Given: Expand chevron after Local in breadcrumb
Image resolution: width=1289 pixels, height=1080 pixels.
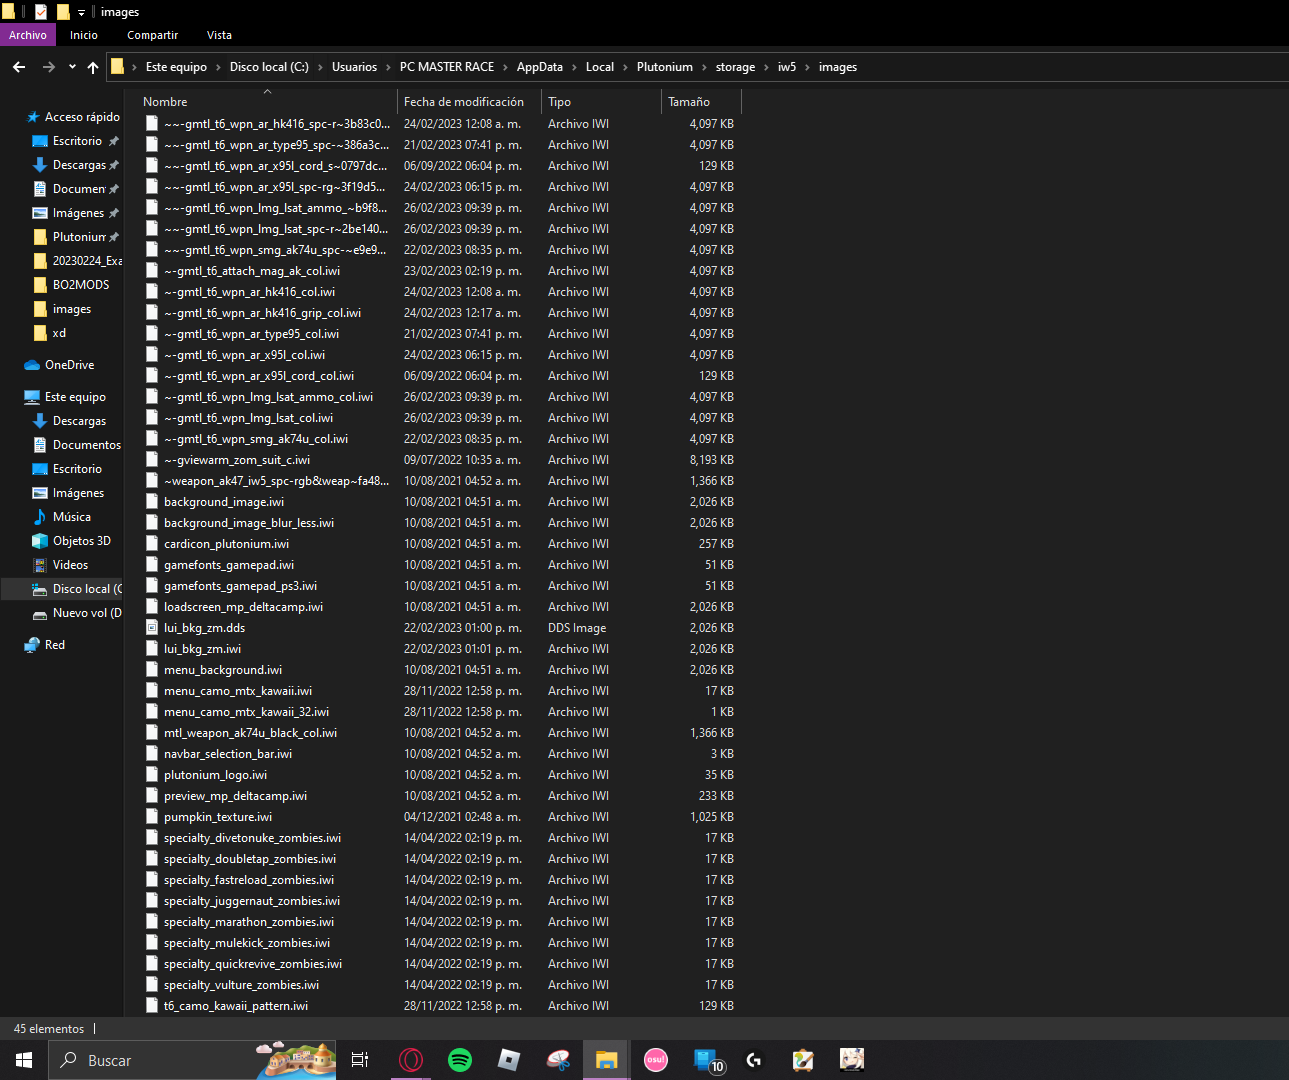Looking at the screenshot, I should (x=626, y=67).
